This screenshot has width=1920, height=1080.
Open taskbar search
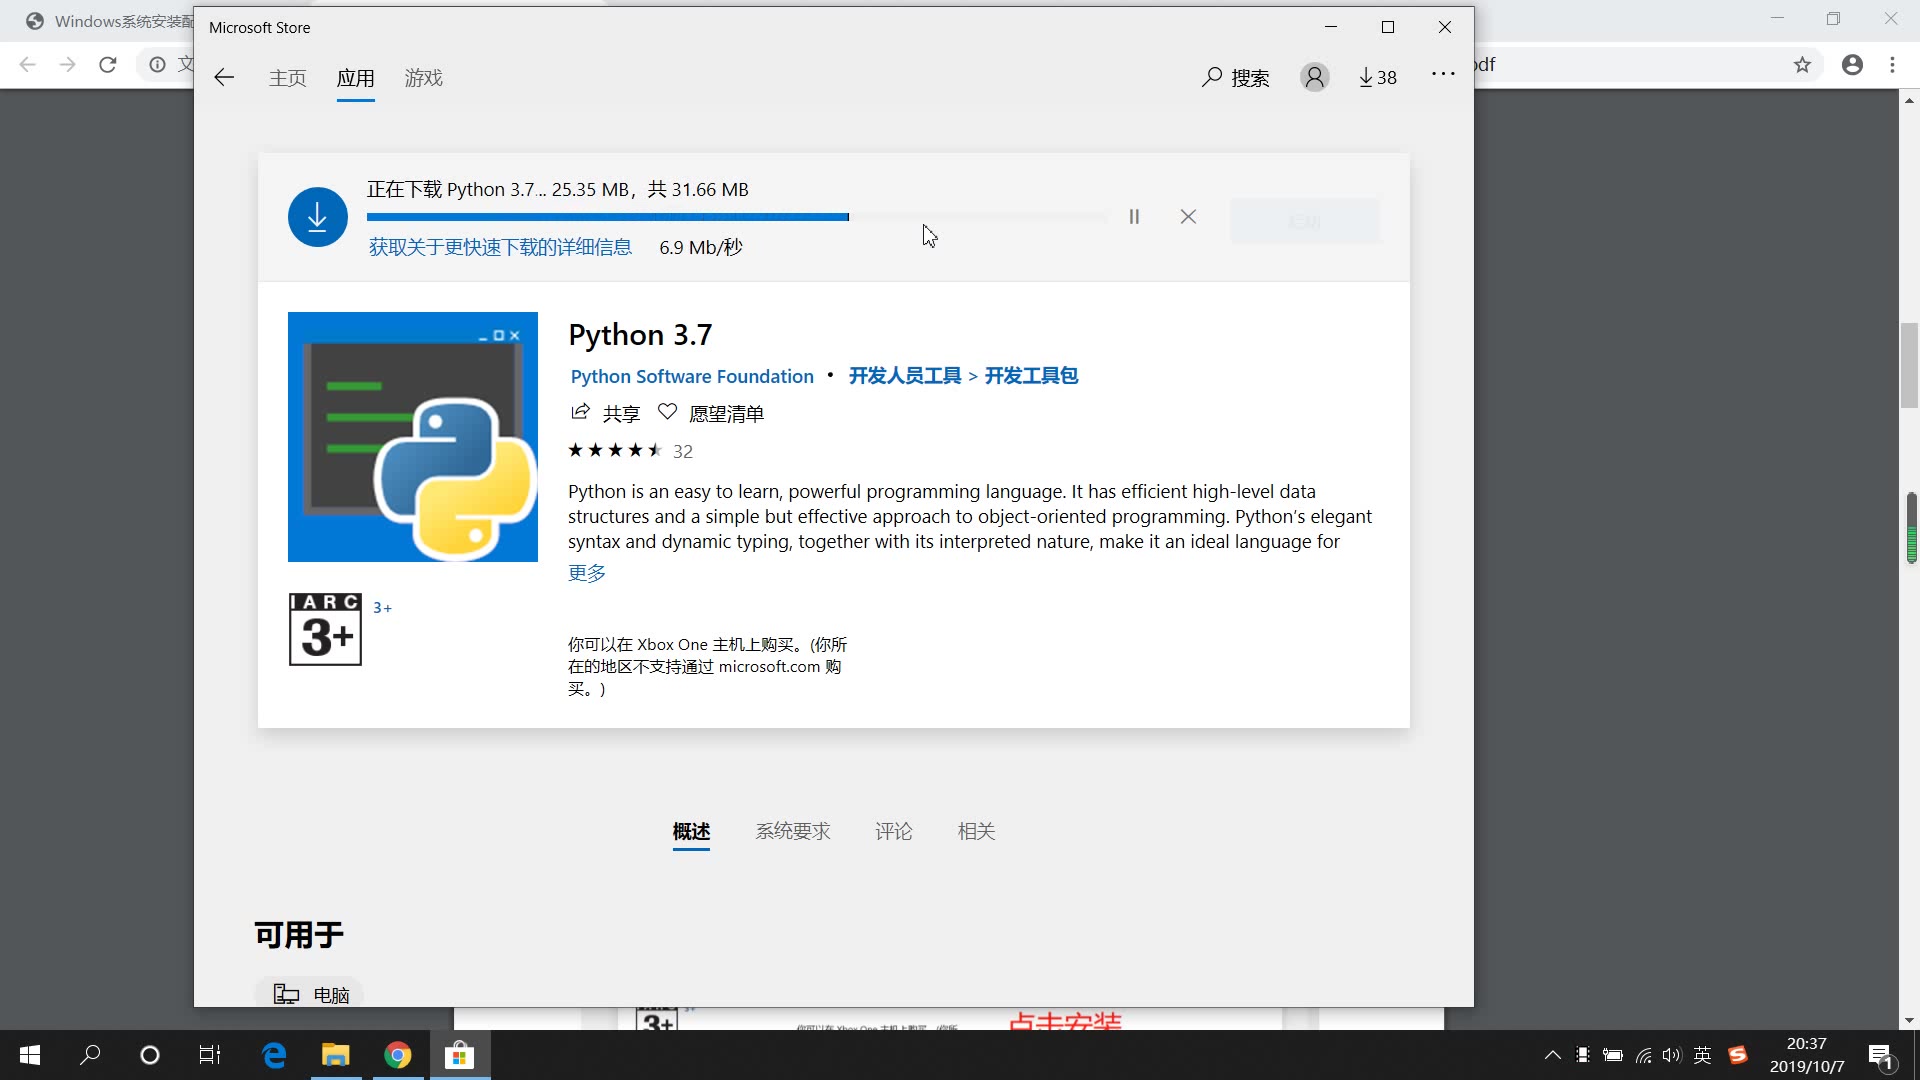click(90, 1055)
